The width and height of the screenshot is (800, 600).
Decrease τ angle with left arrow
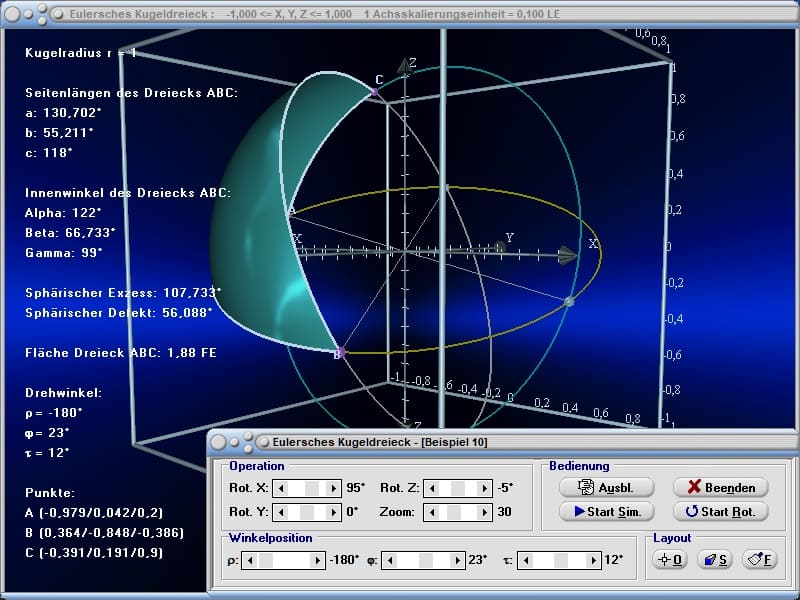(526, 560)
